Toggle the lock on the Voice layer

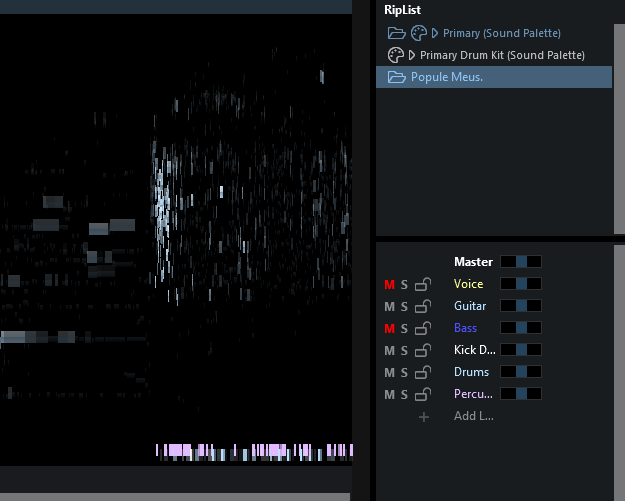(x=423, y=284)
